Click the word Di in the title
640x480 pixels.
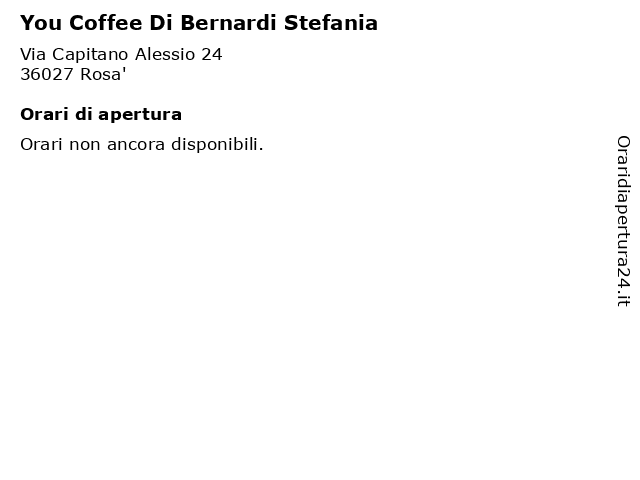click(161, 23)
